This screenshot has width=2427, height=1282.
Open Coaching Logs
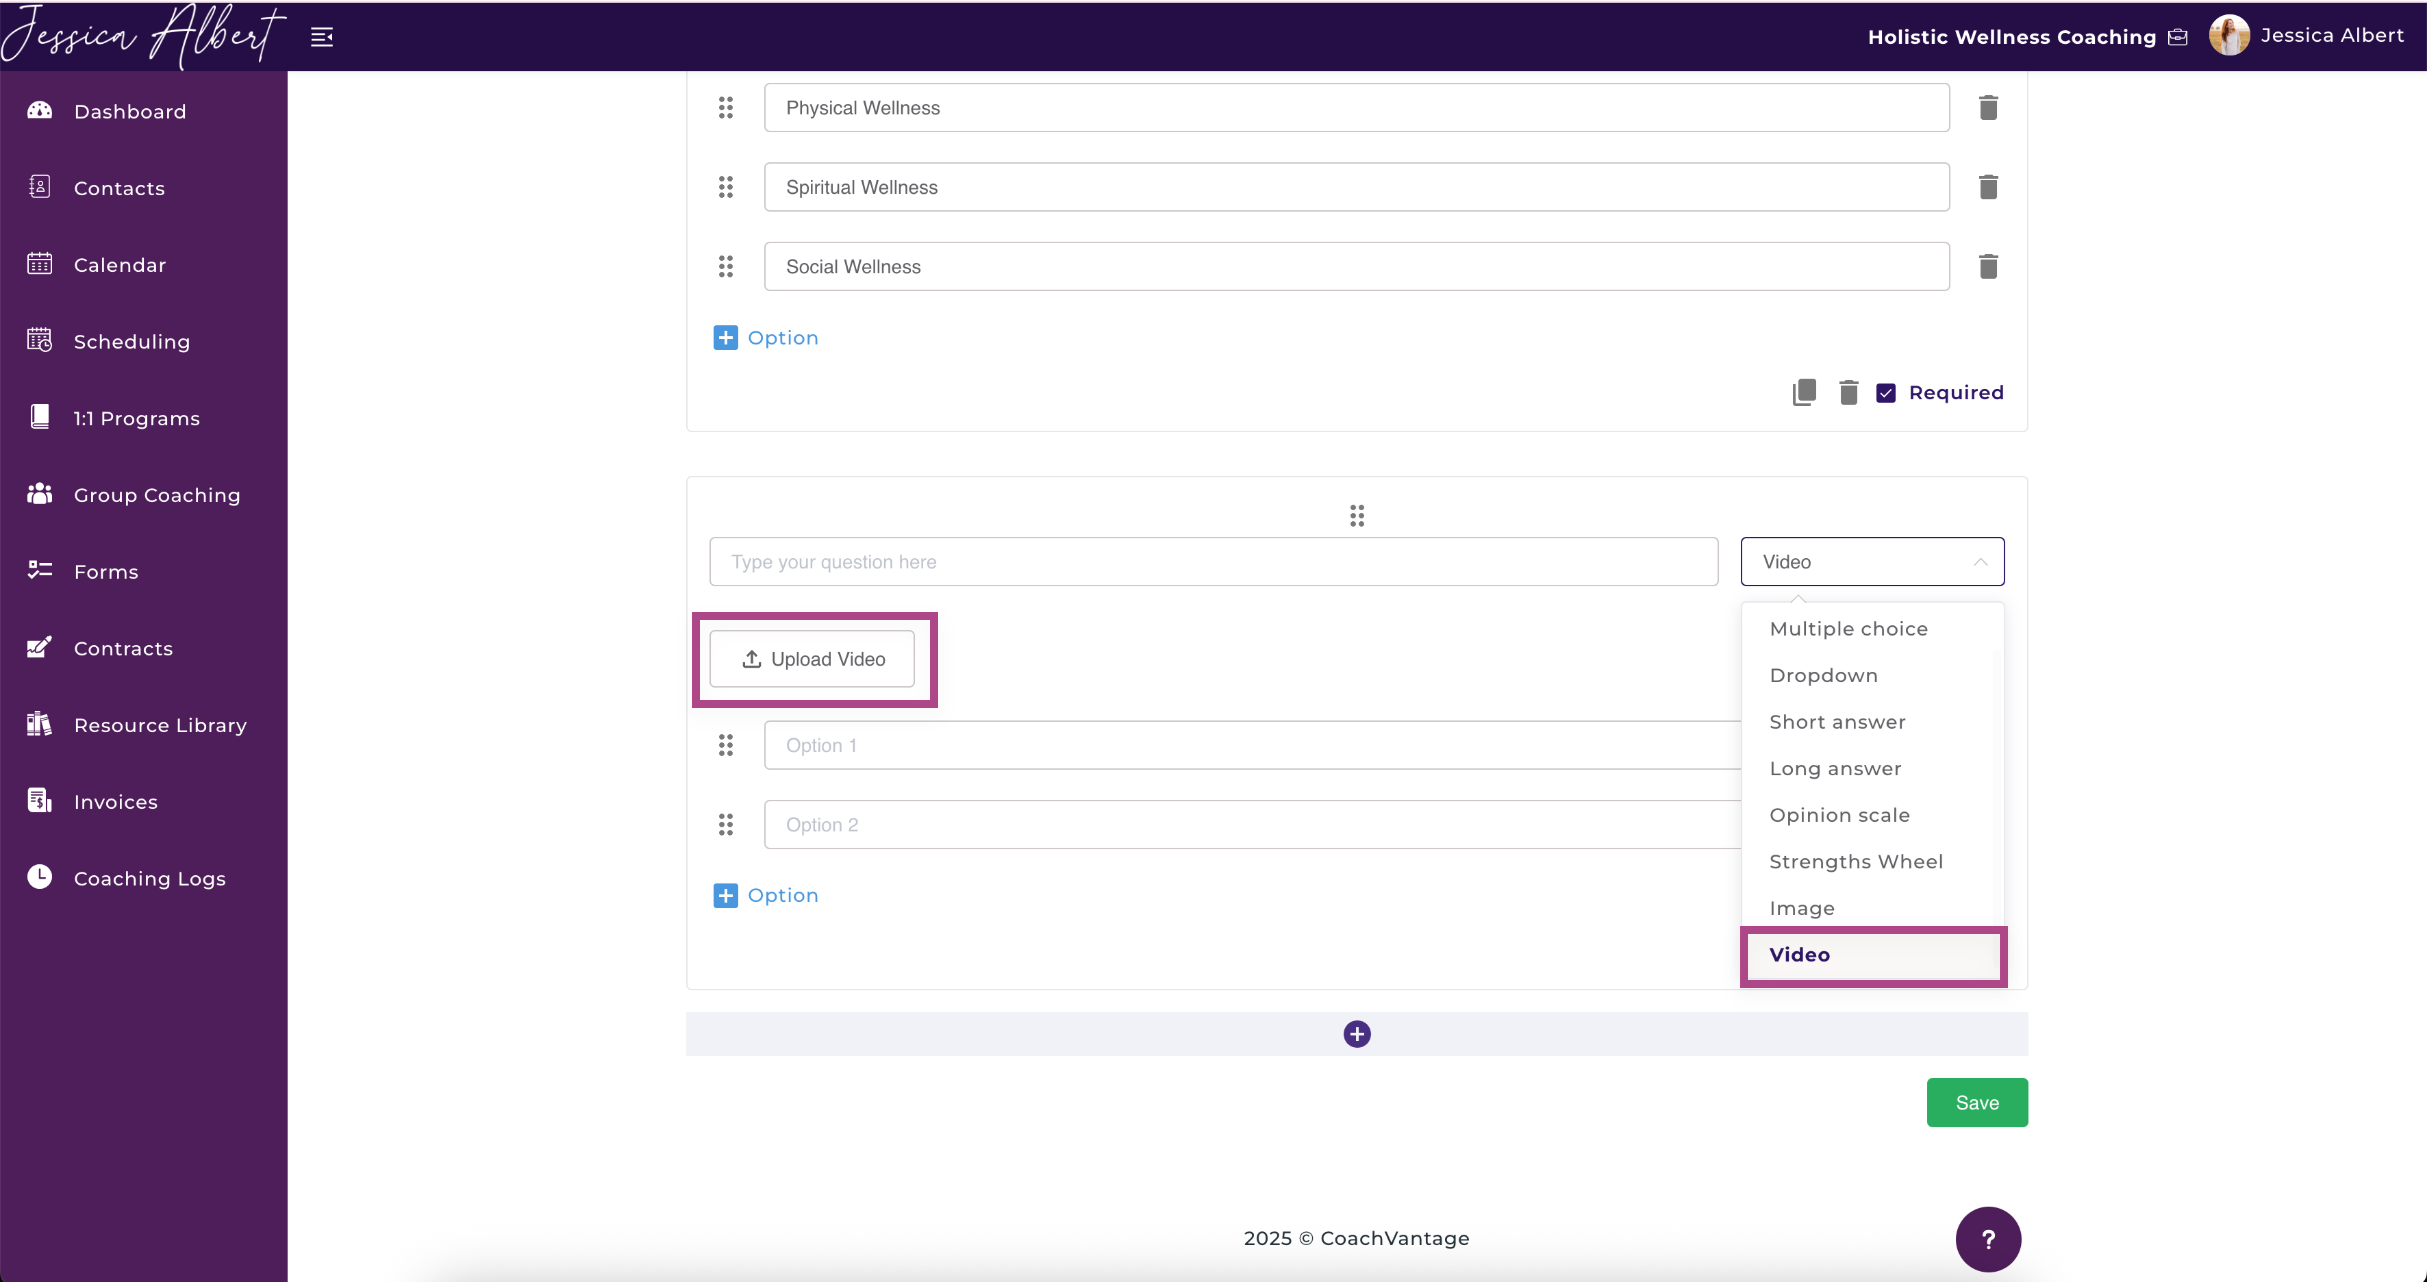coord(150,878)
